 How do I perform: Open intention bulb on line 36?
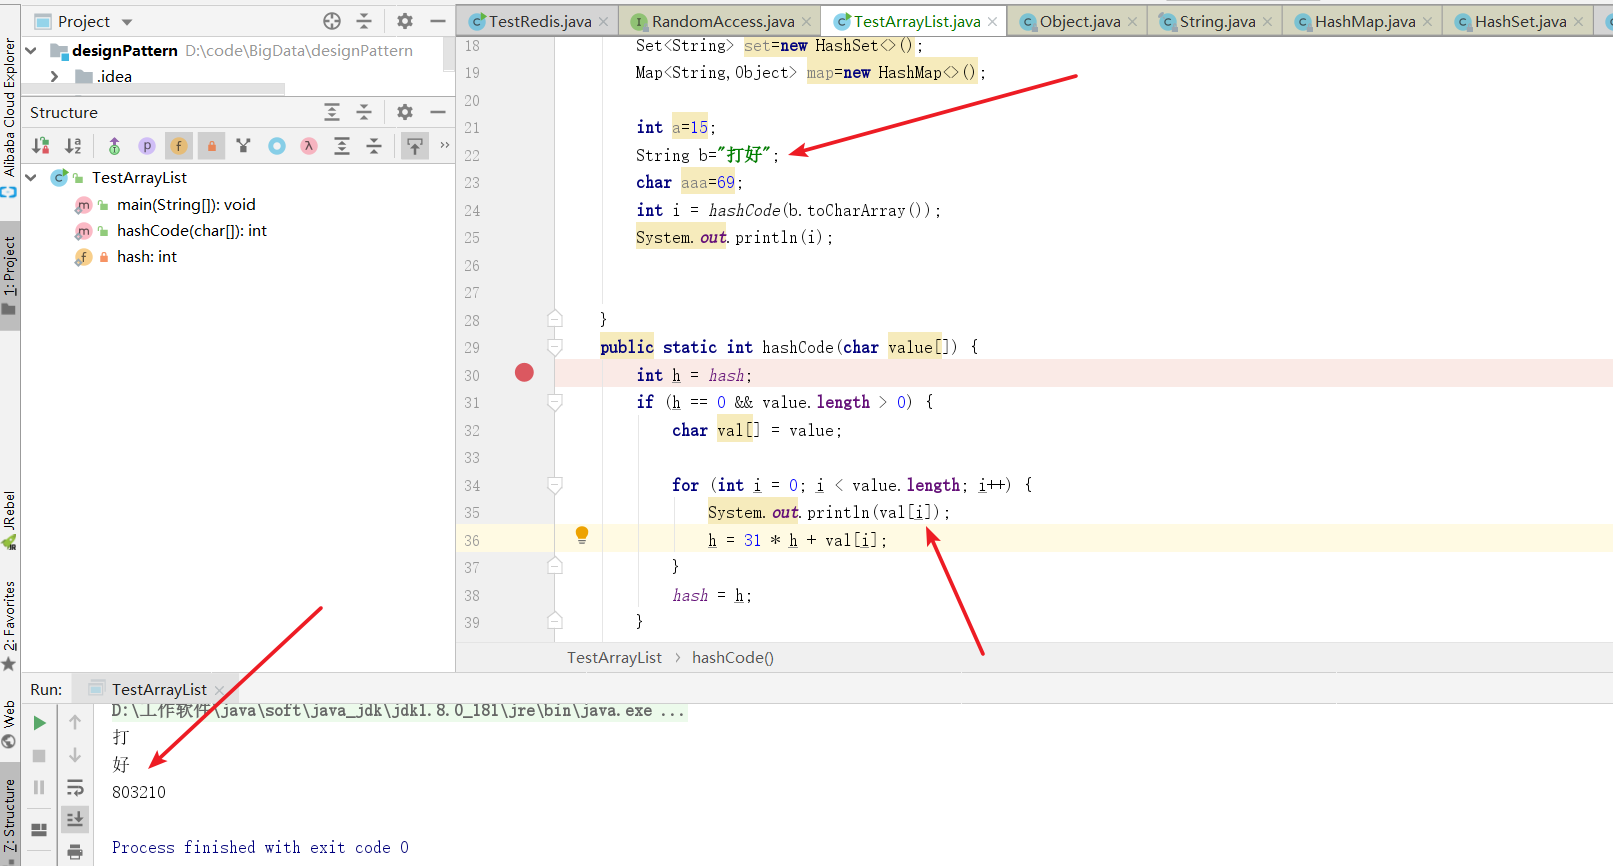[582, 535]
